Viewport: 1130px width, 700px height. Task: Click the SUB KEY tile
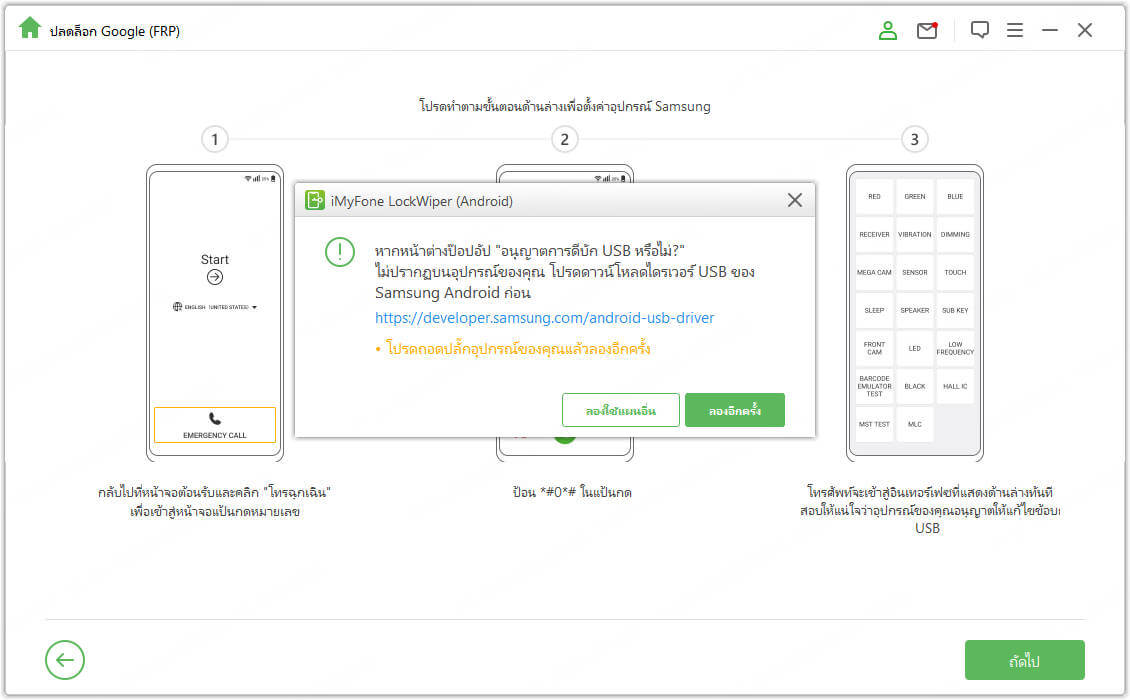click(955, 311)
